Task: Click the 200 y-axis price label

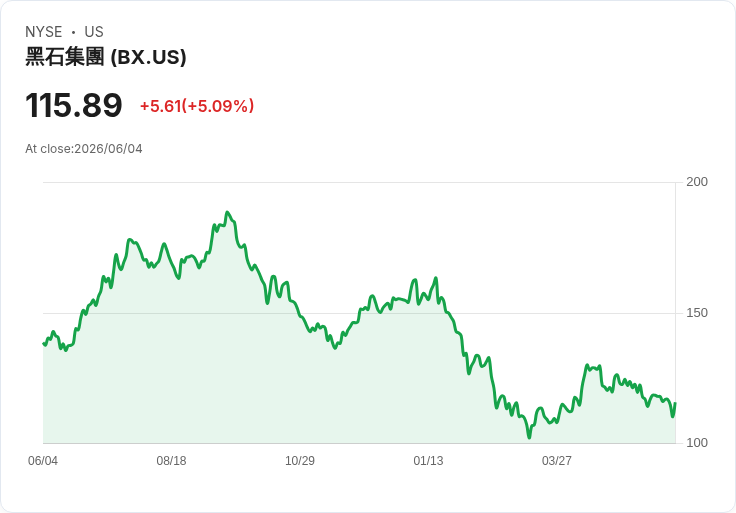Action: click(x=697, y=182)
